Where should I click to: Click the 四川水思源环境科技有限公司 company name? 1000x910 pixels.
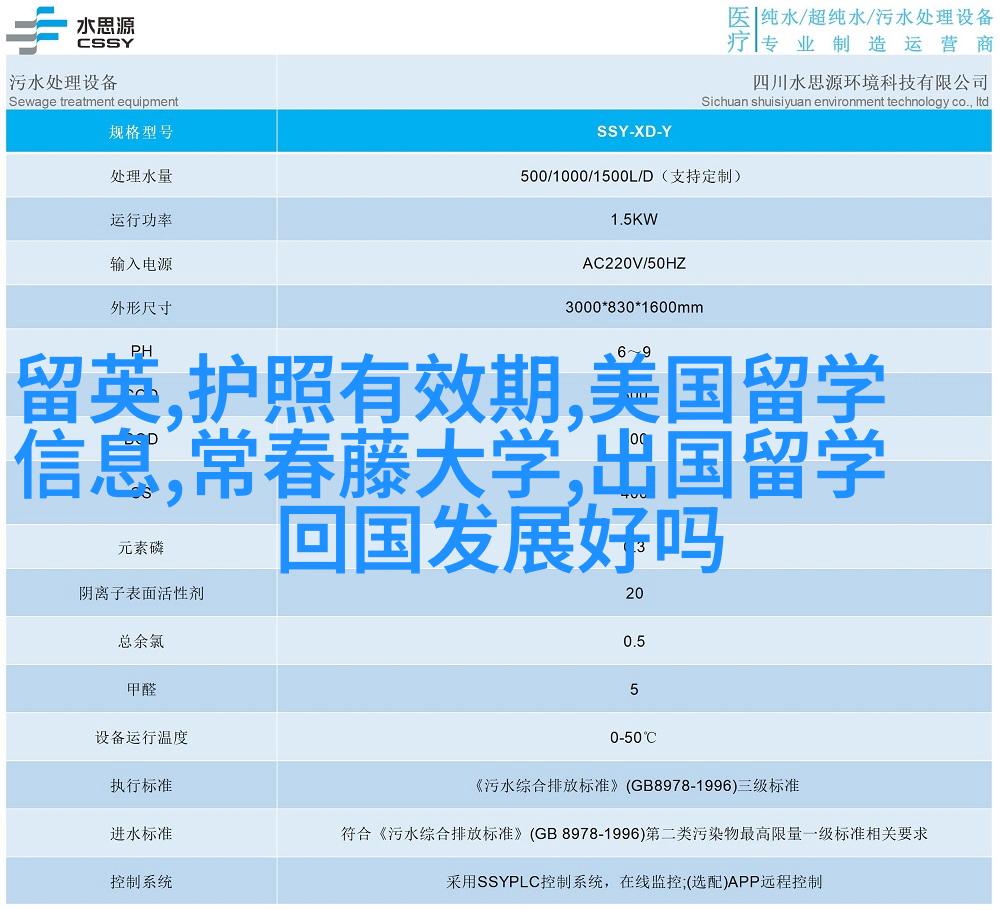point(870,82)
